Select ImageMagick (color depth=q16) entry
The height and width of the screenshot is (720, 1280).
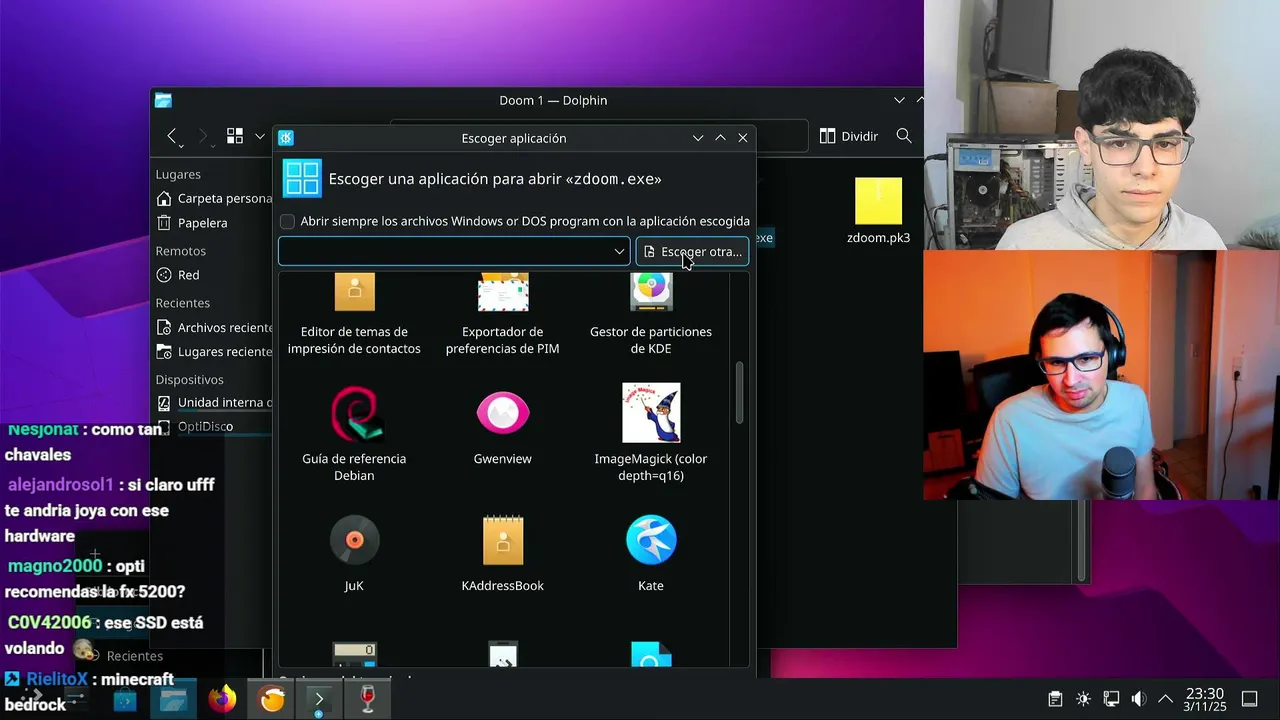point(650,432)
